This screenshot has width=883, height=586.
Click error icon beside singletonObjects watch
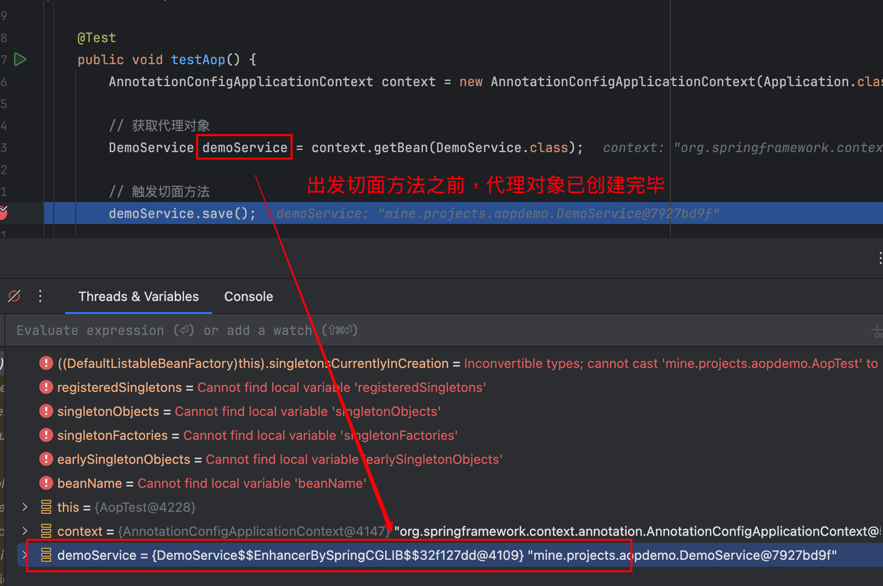point(46,412)
